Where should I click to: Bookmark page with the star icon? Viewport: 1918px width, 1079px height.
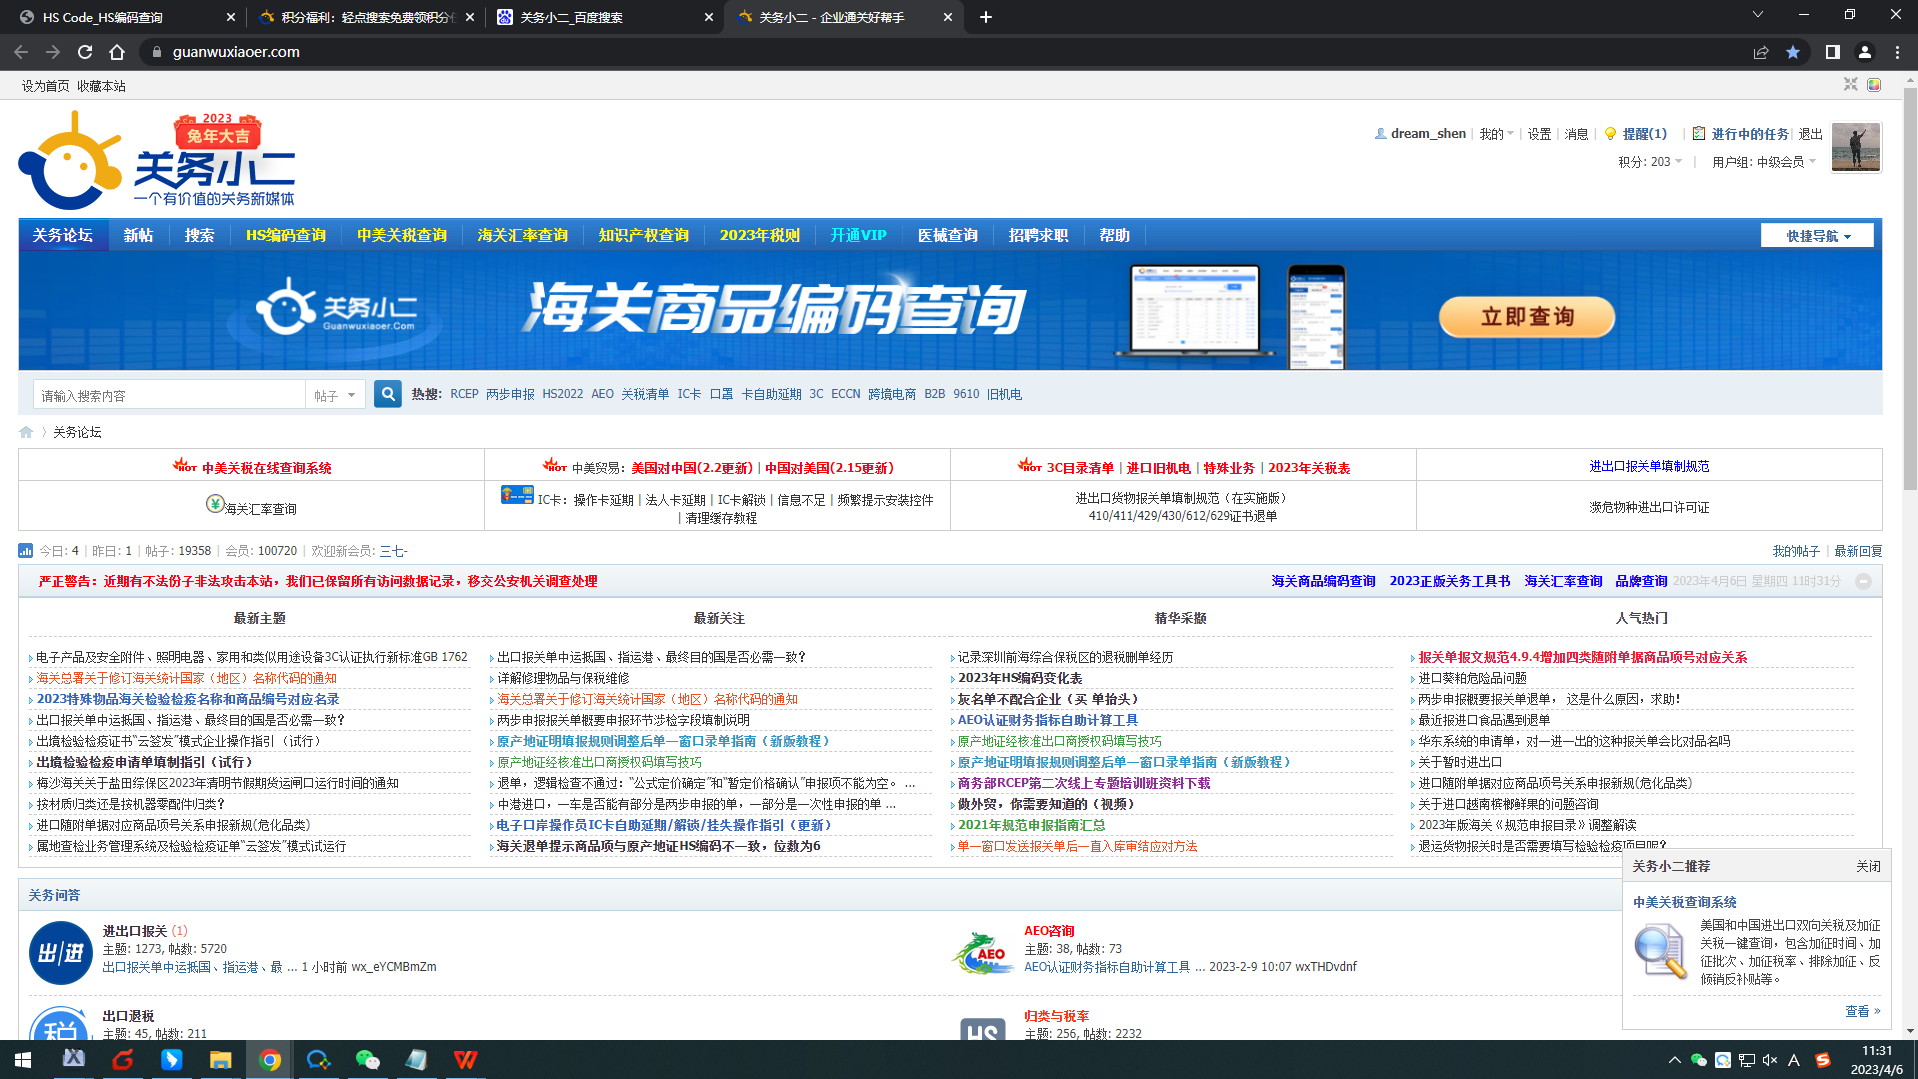point(1793,52)
